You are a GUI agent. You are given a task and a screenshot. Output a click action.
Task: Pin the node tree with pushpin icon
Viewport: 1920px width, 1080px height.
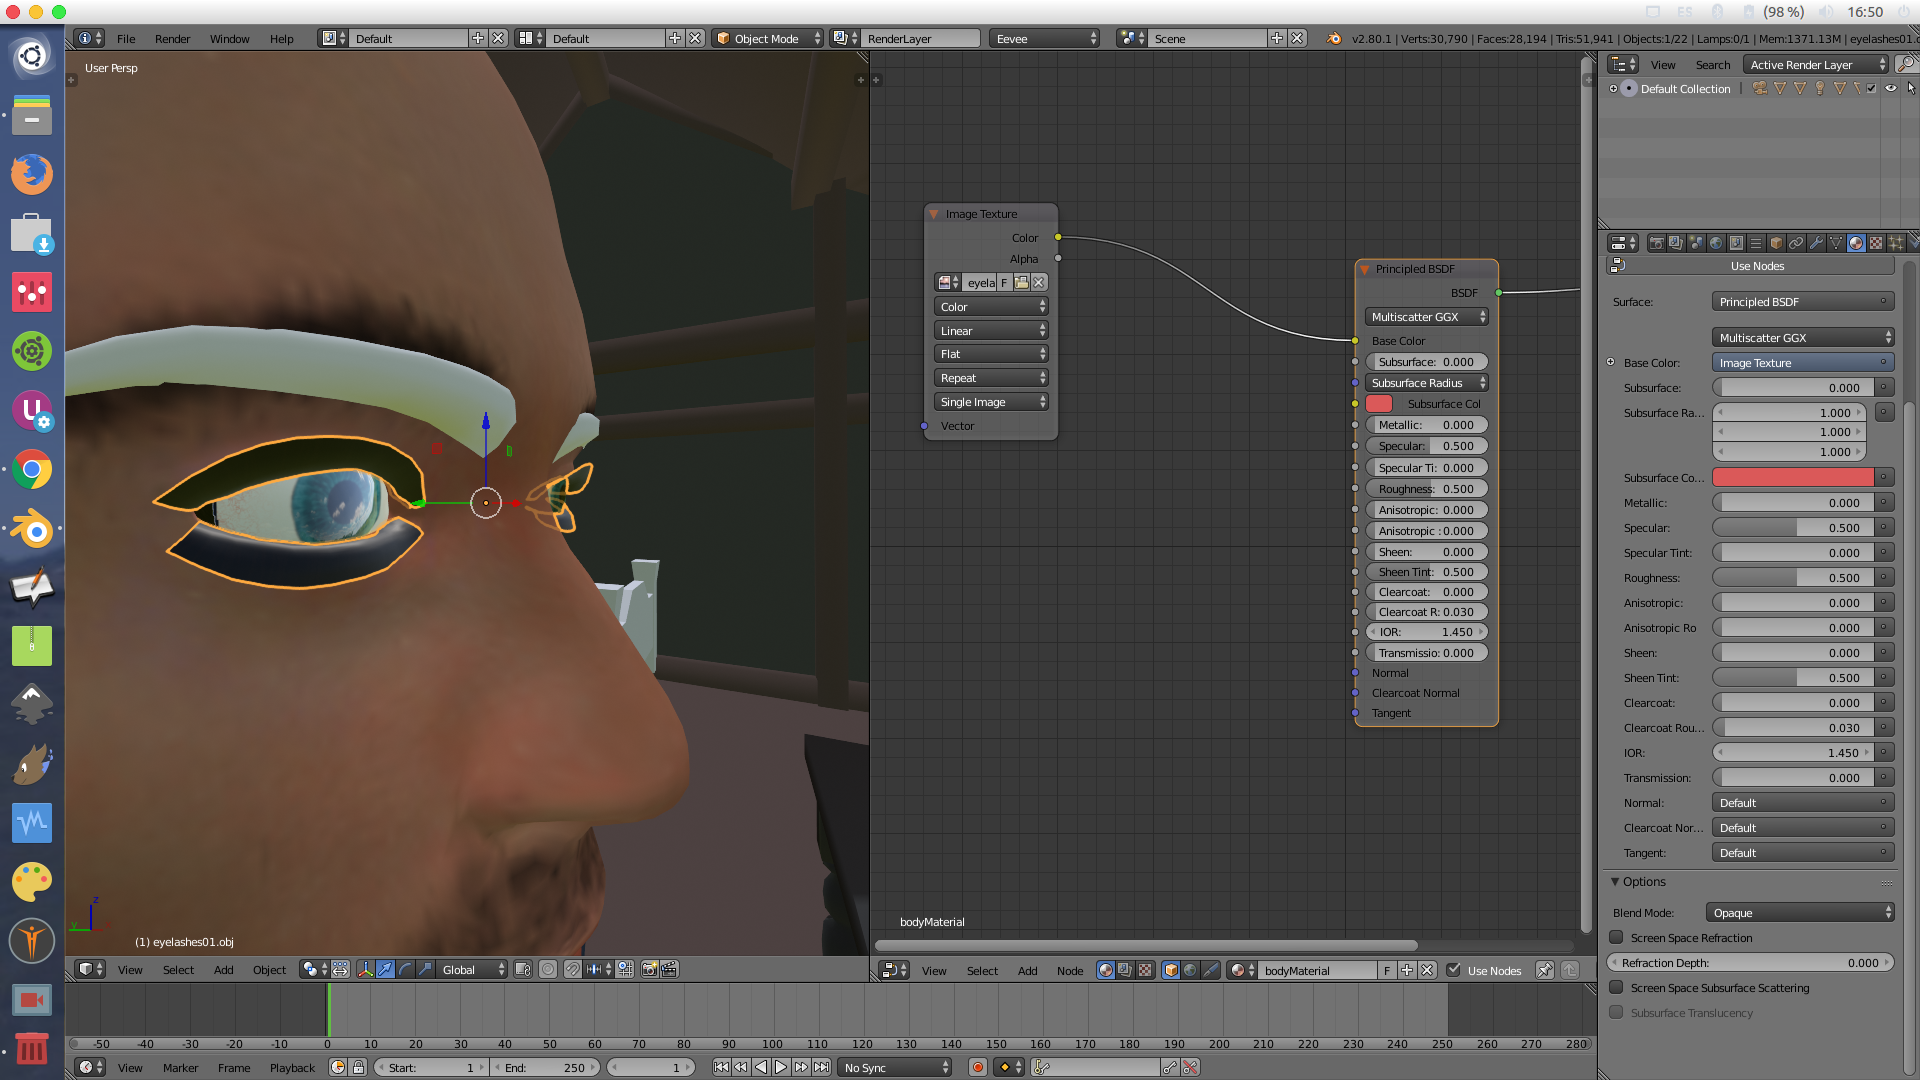[1545, 970]
